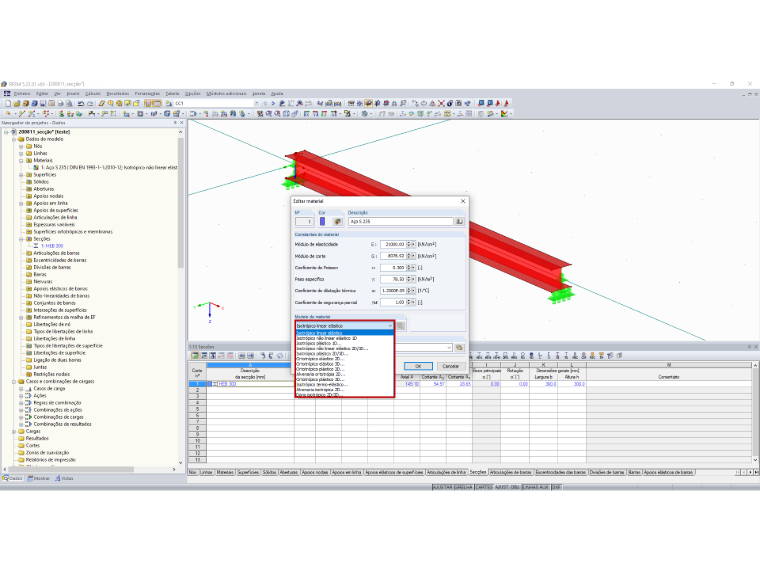Open the Módulos adicionais menu
Viewport: 760px width, 570px height.
point(226,94)
